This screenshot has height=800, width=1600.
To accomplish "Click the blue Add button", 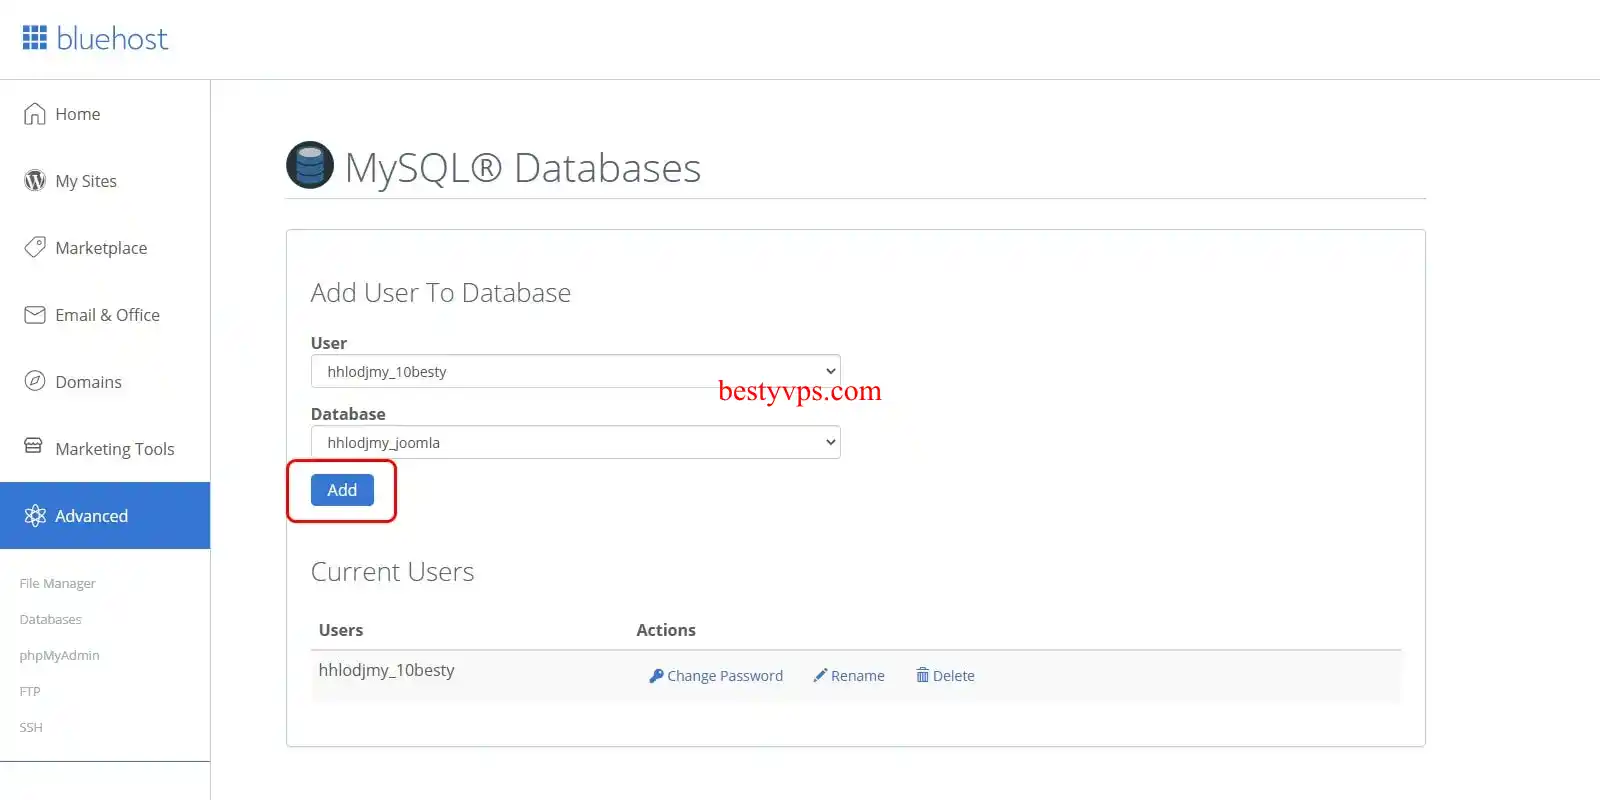I will [x=342, y=490].
